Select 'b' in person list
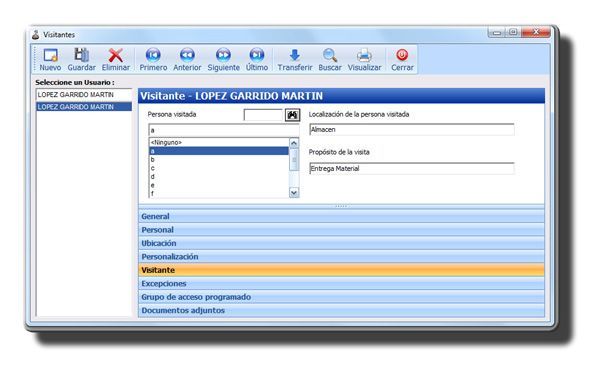600x376 pixels. tap(219, 160)
